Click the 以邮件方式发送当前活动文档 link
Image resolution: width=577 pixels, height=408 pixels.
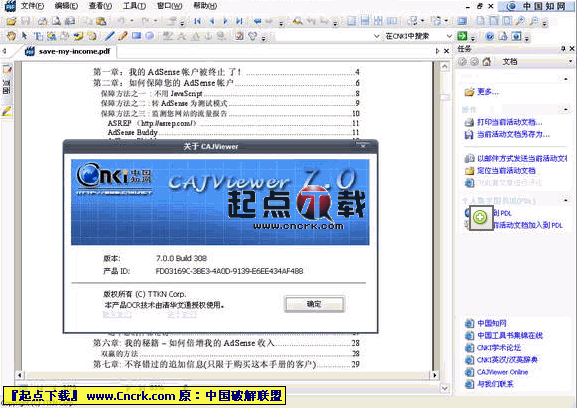coord(522,158)
